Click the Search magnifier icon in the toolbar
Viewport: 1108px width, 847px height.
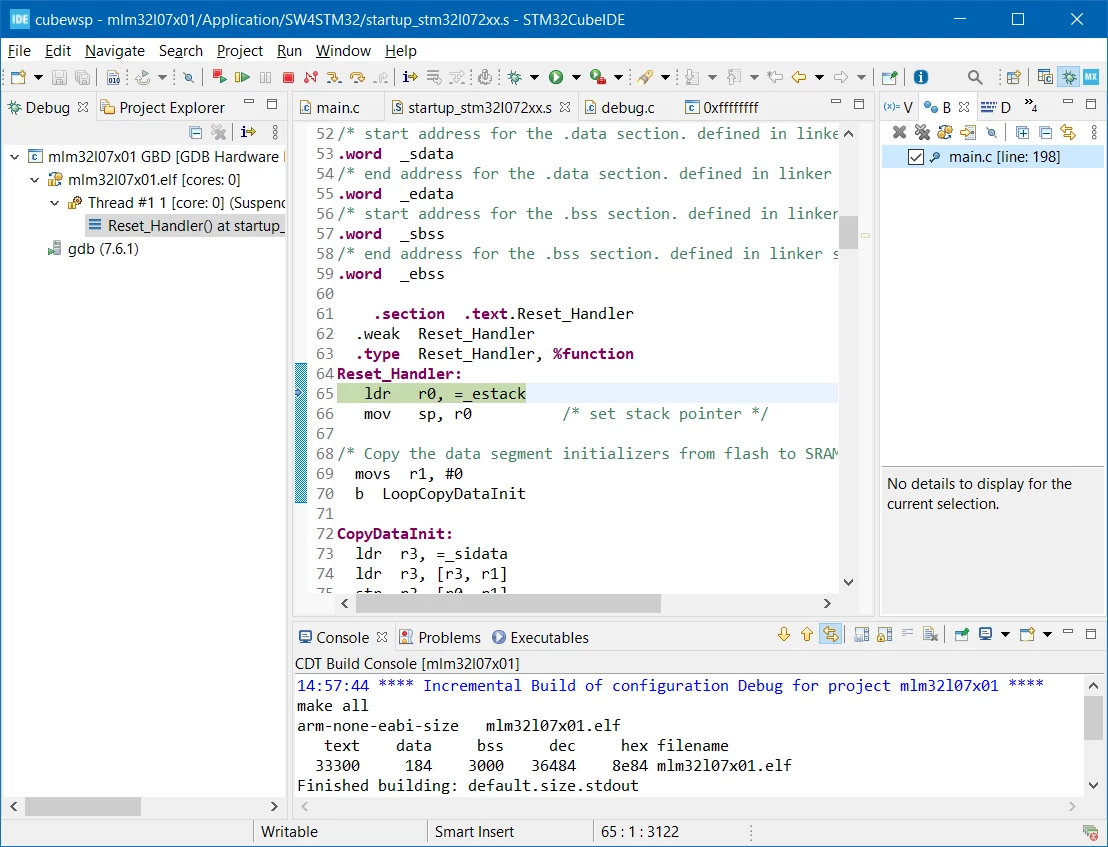(975, 77)
